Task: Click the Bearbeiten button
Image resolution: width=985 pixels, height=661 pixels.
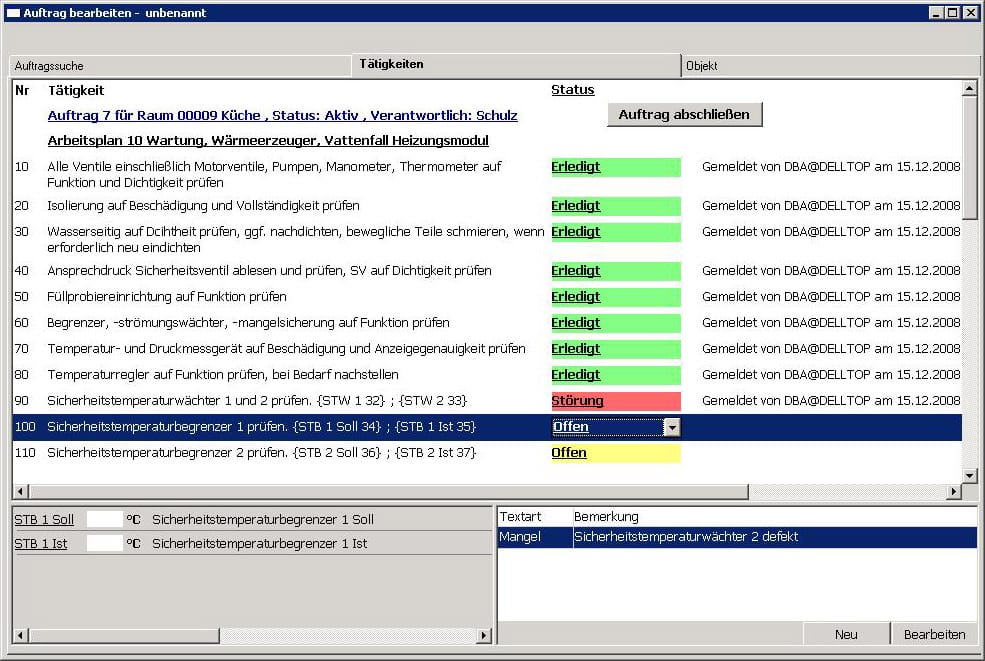Action: point(935,635)
